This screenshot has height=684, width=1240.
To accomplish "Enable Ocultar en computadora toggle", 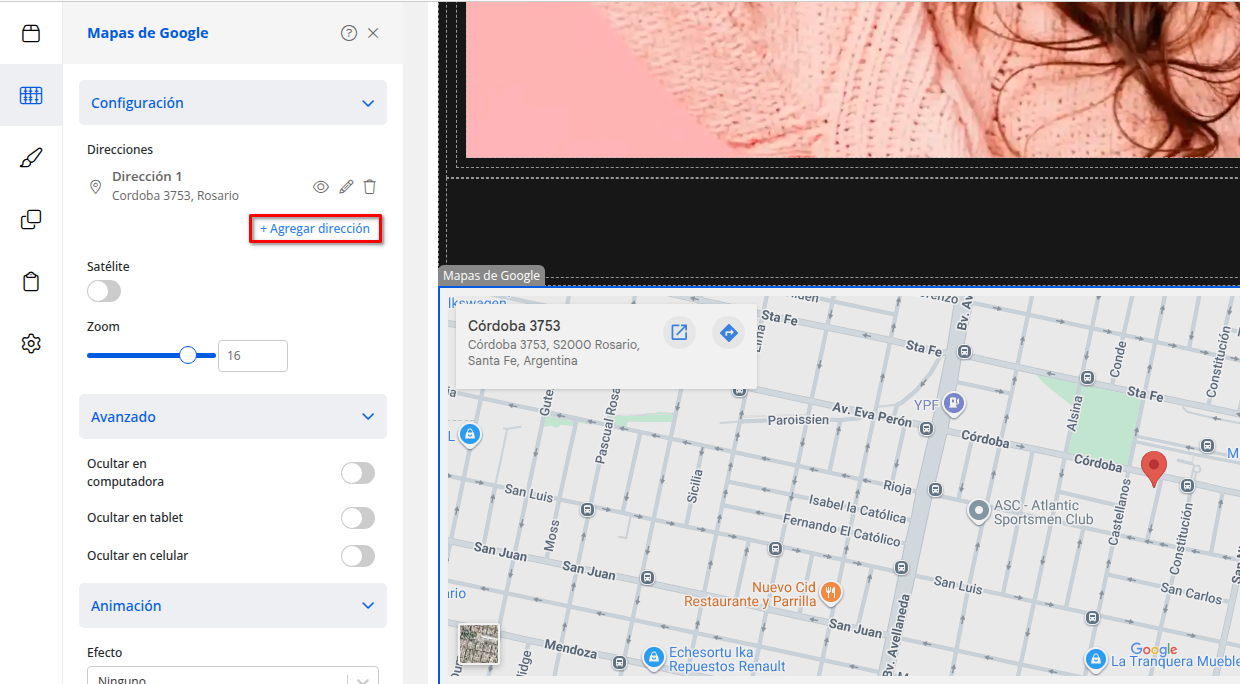I will pyautogui.click(x=357, y=472).
